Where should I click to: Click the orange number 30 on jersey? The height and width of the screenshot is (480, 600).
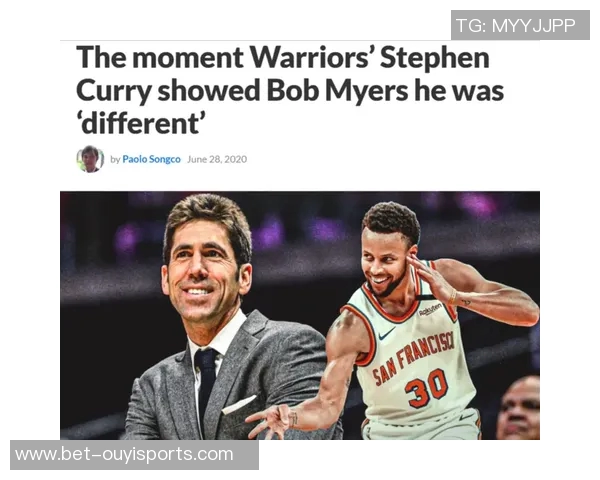click(x=427, y=387)
